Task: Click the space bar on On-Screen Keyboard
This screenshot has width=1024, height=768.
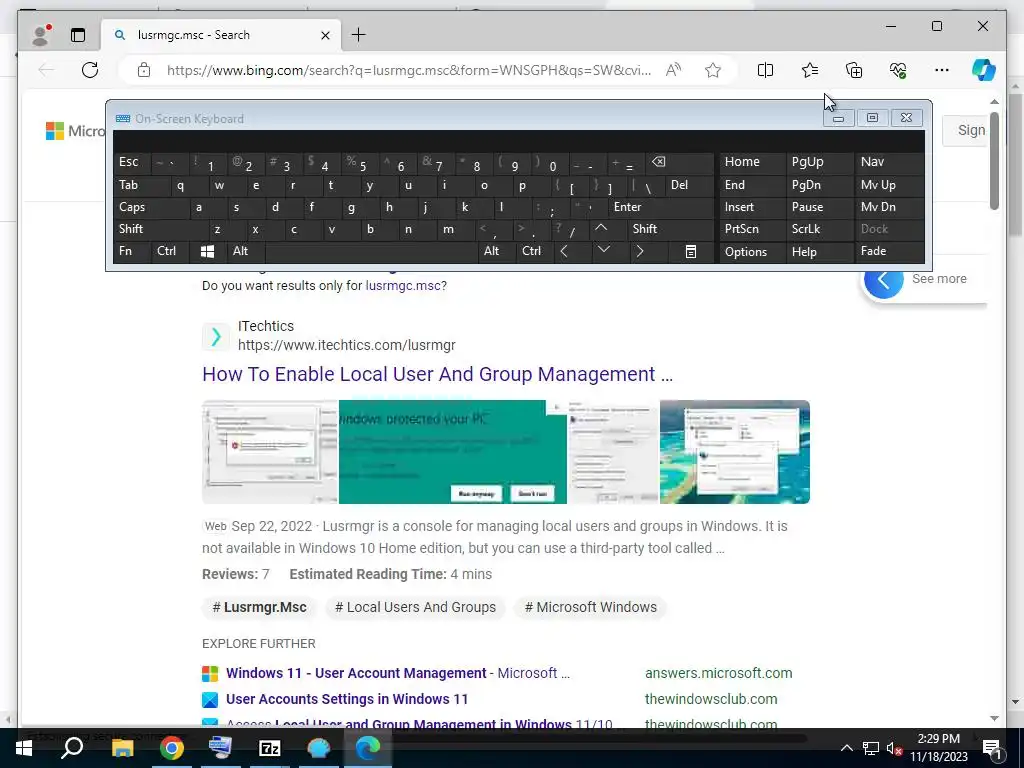Action: (371, 251)
